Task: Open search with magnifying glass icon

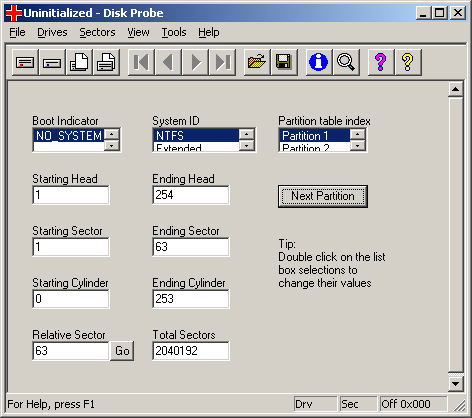Action: pos(346,62)
